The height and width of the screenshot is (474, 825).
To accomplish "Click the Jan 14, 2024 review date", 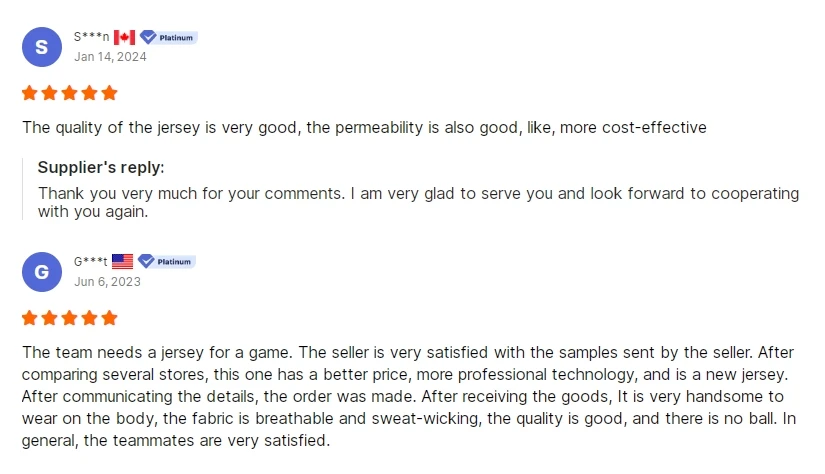I will tap(110, 56).
